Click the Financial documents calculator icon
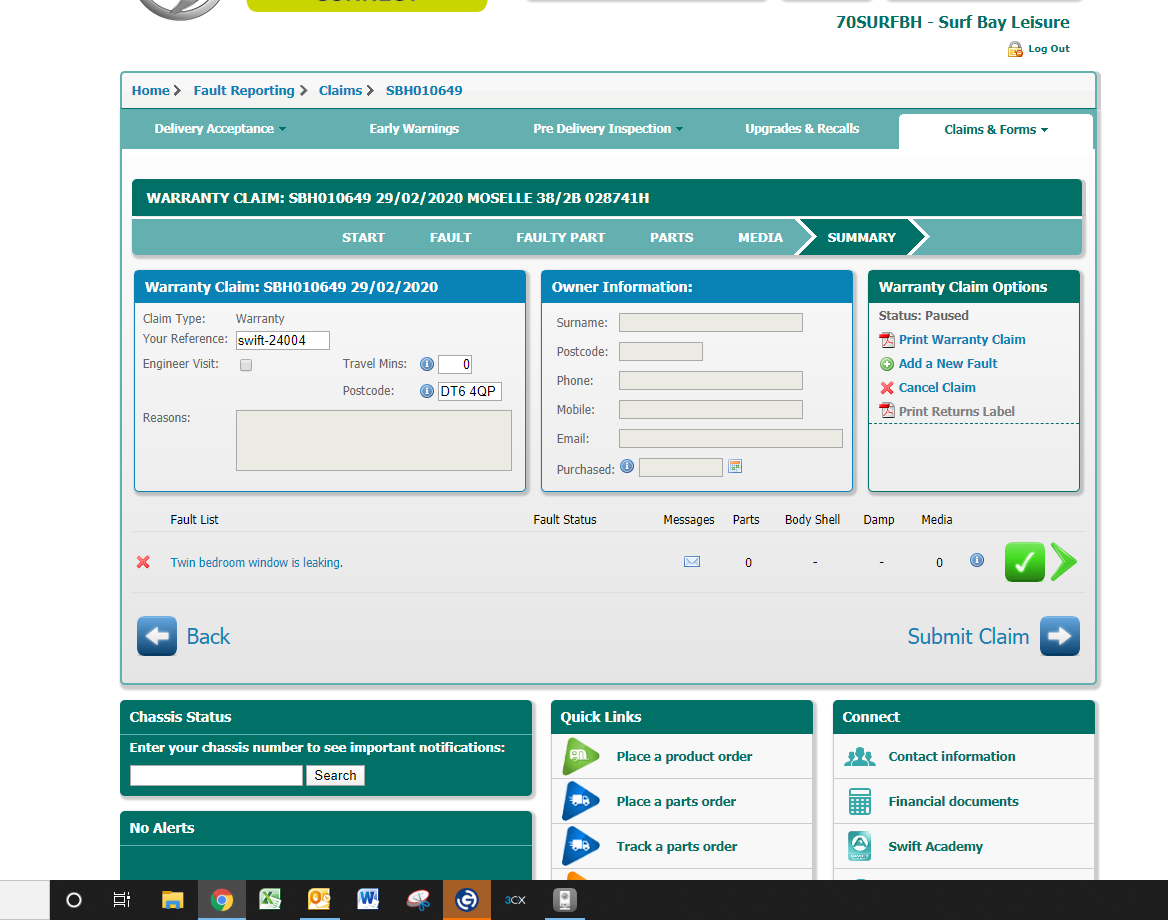 coord(860,802)
